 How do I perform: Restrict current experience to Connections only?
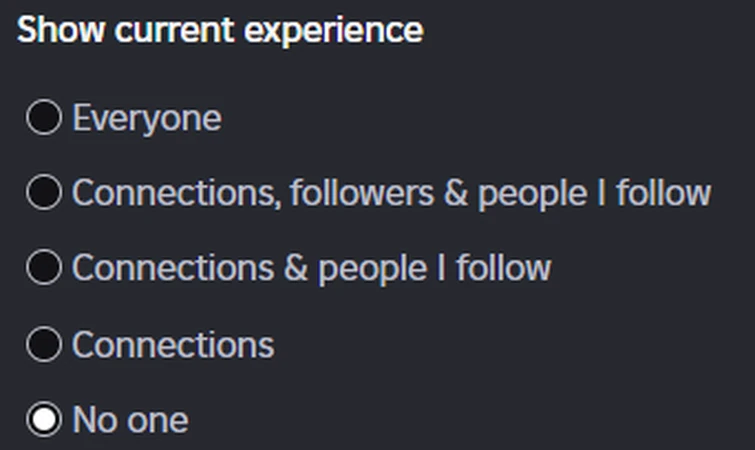pyautogui.click(x=44, y=344)
